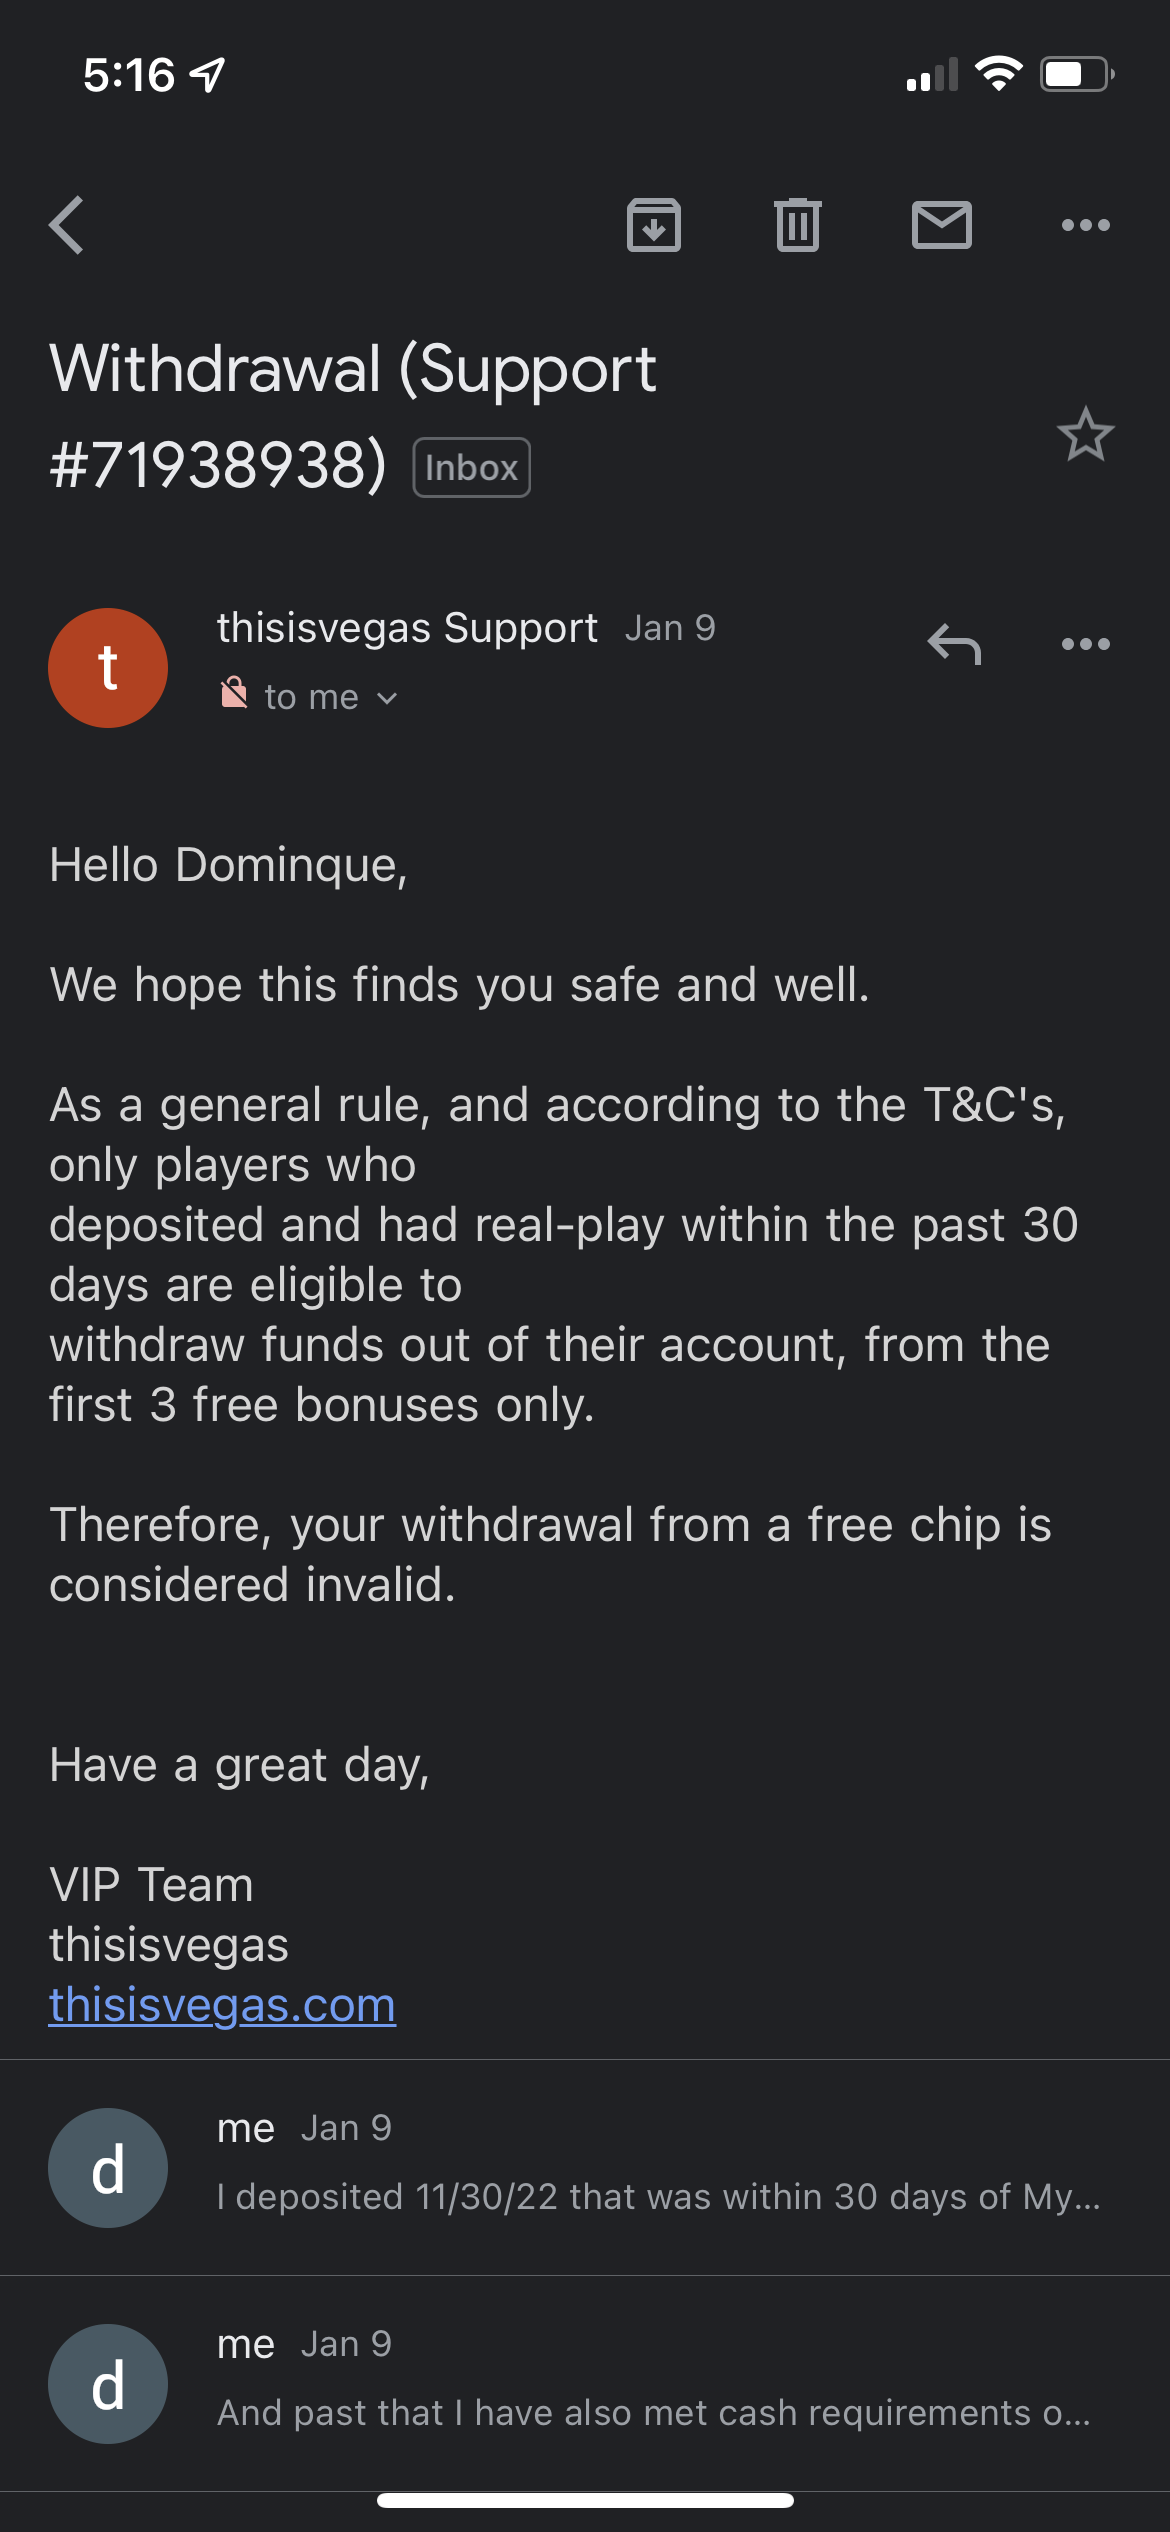
Task: Star the Withdrawal support email
Action: coord(1085,435)
